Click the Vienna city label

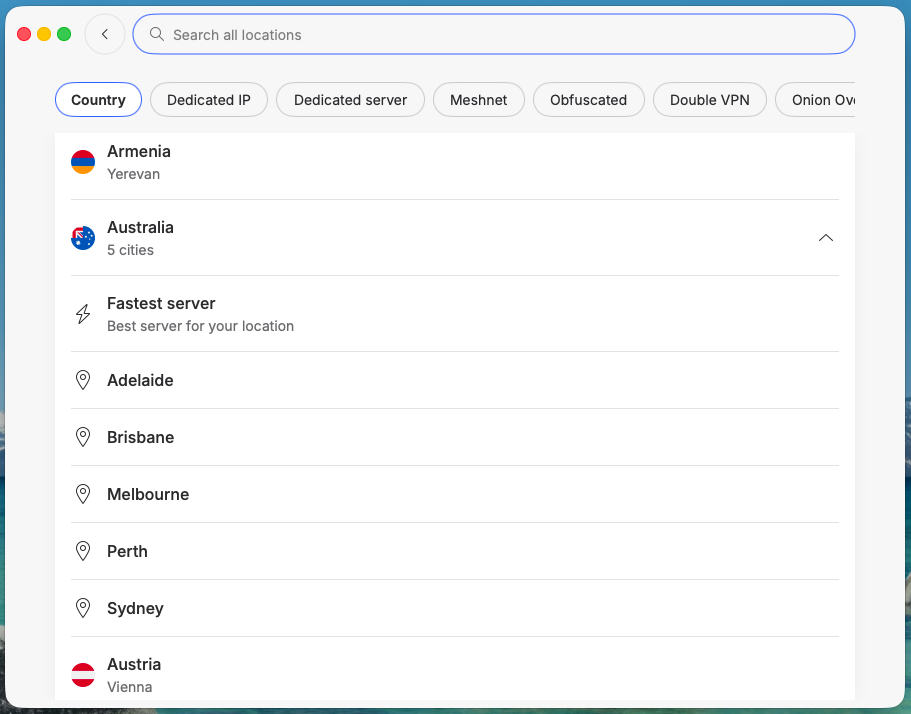[x=130, y=687]
